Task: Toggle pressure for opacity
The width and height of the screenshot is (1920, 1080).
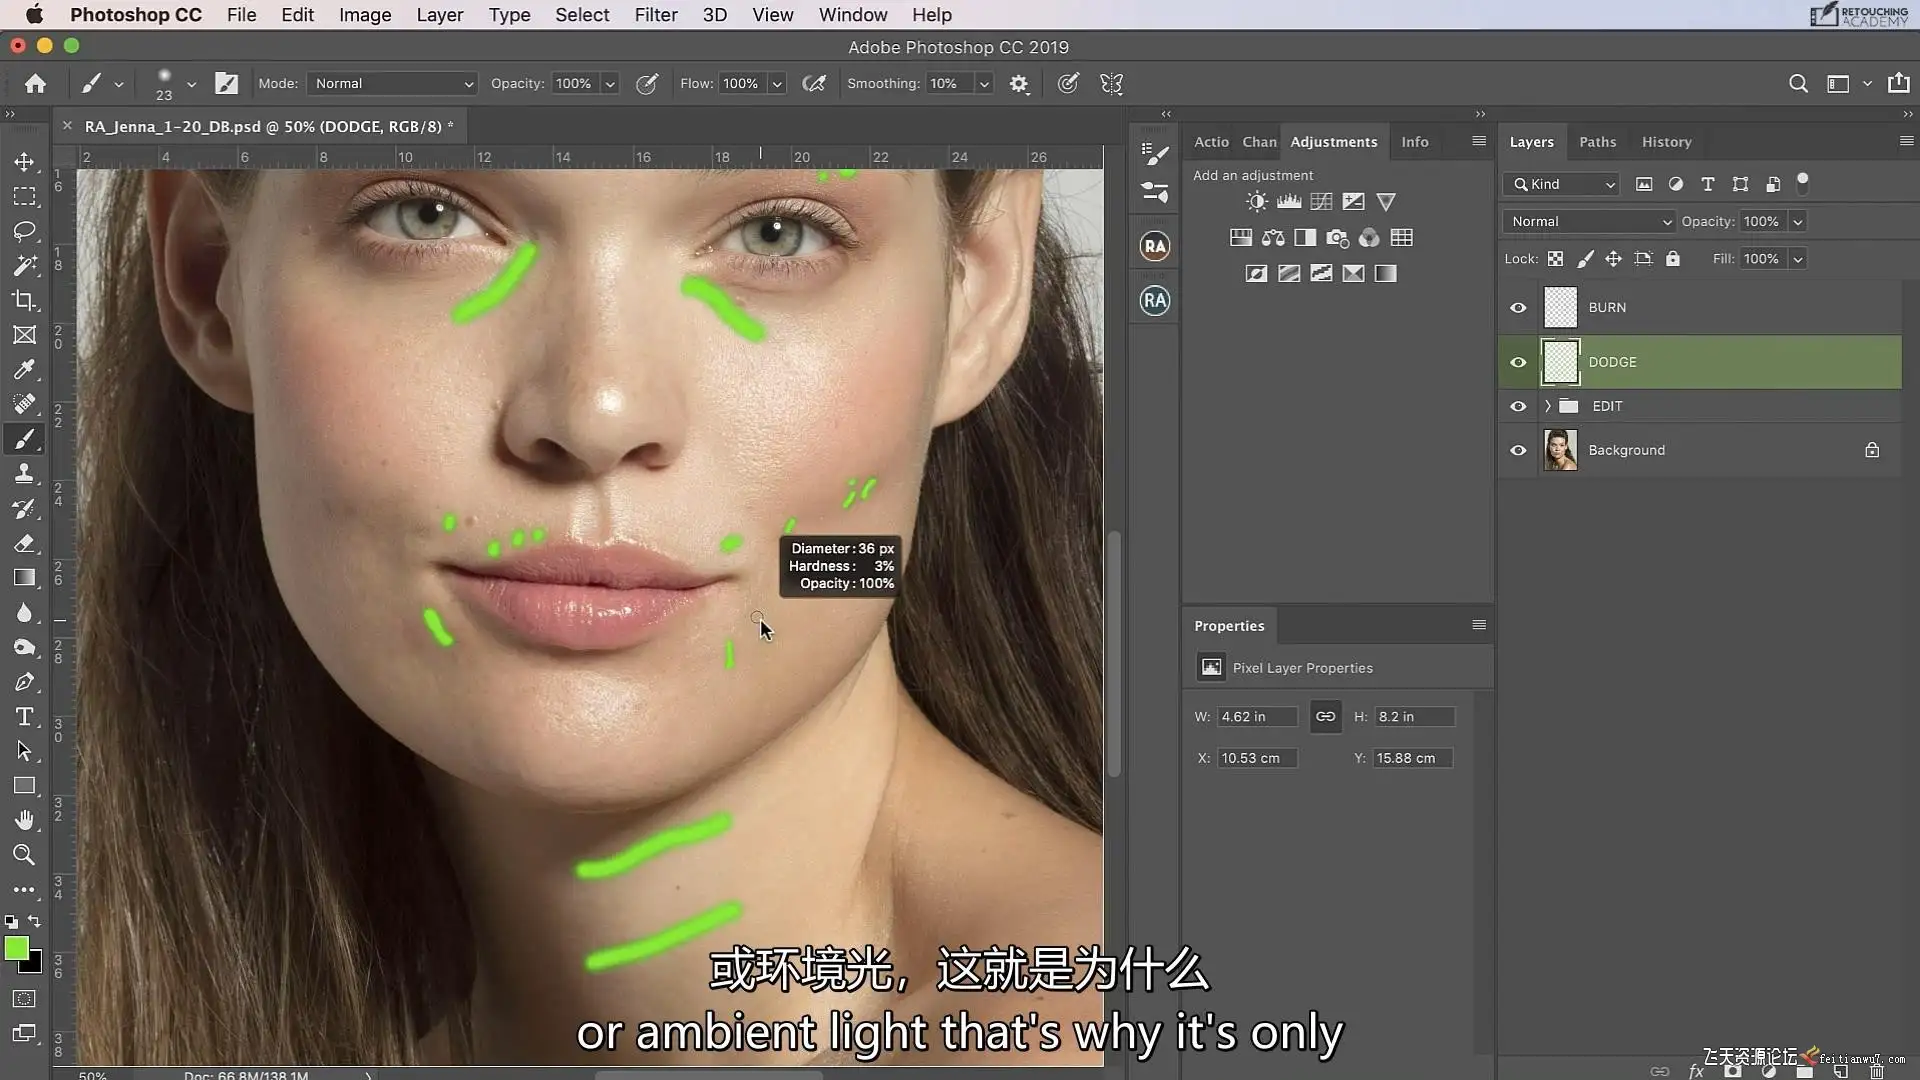Action: point(647,84)
